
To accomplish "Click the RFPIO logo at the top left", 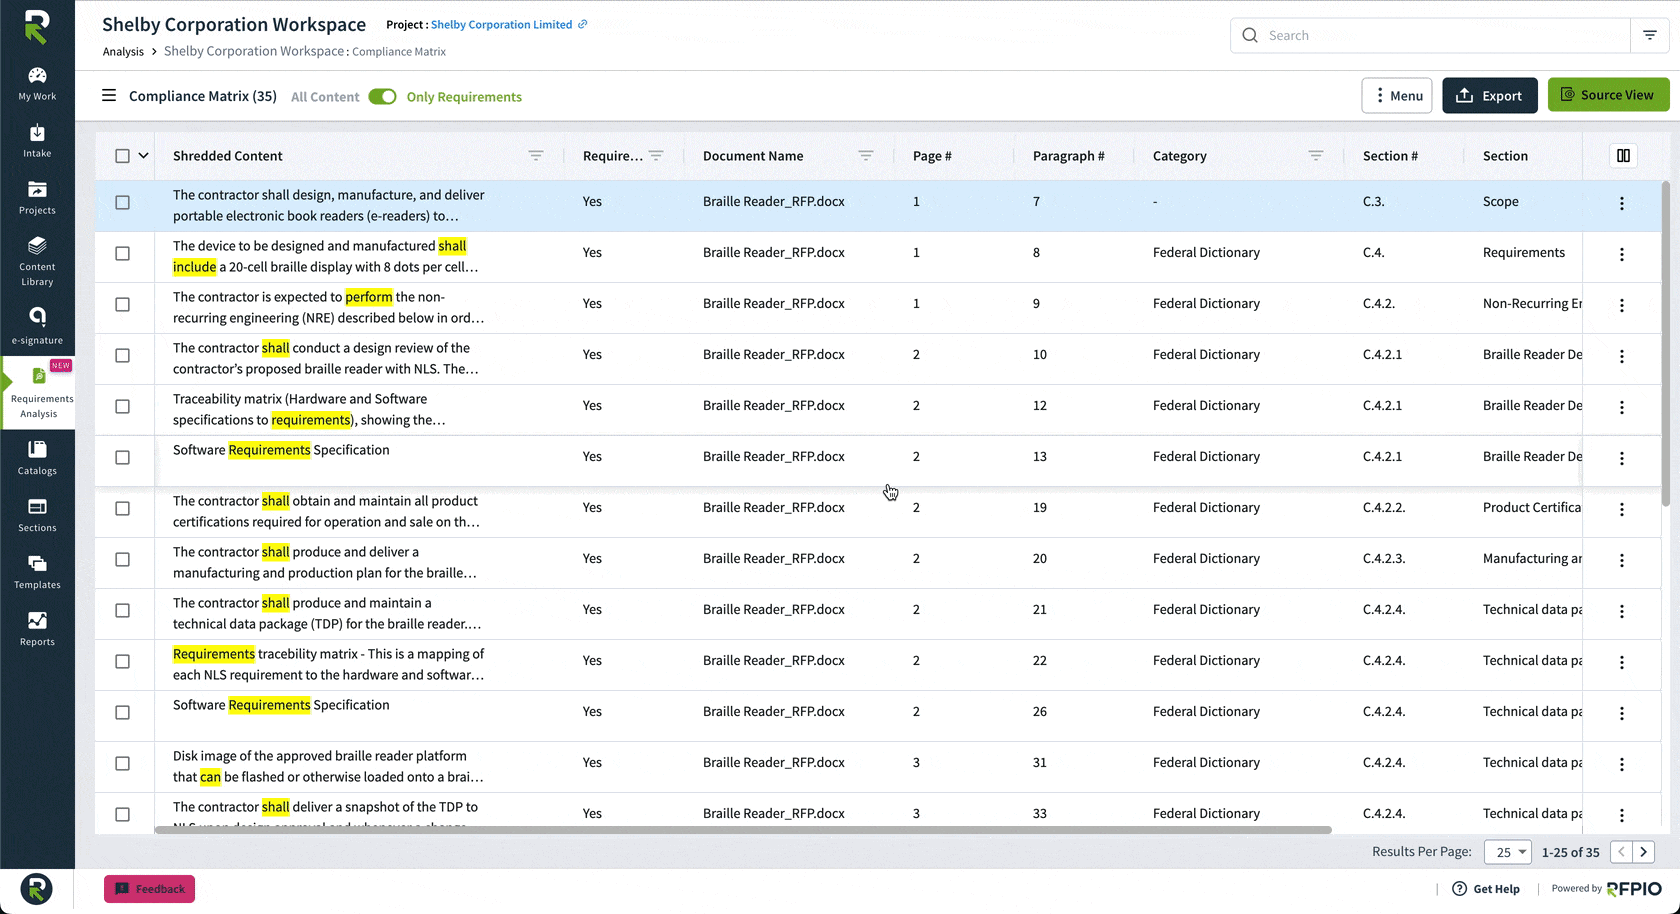I will pos(37,27).
